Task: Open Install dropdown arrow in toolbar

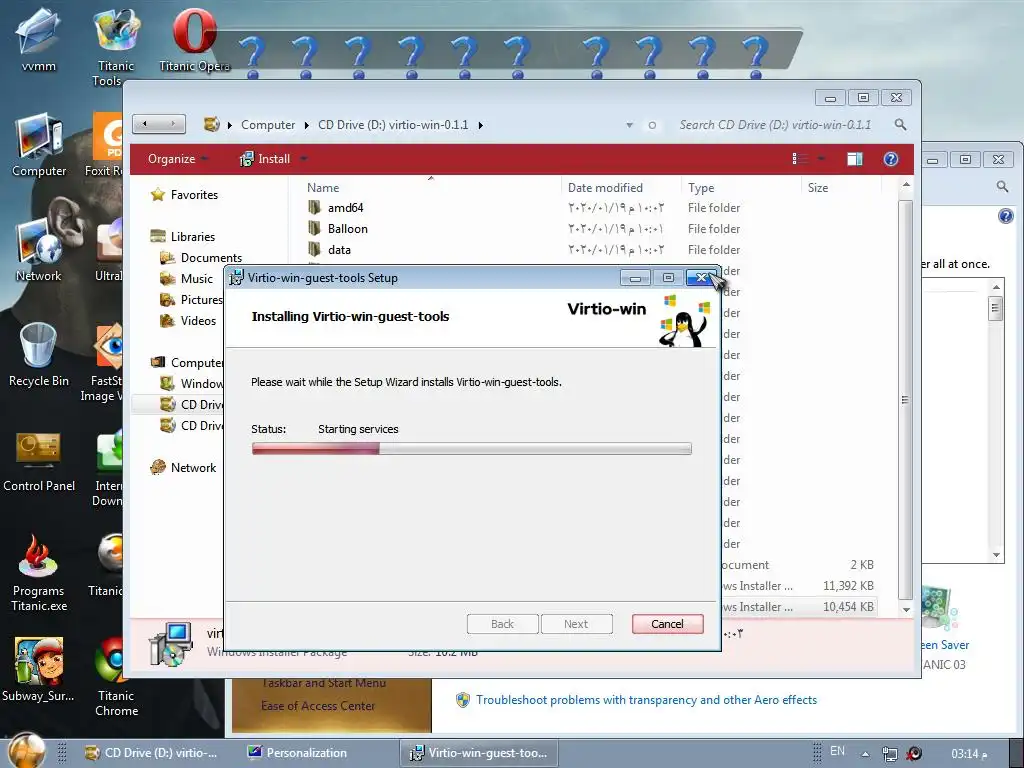Action: click(304, 159)
